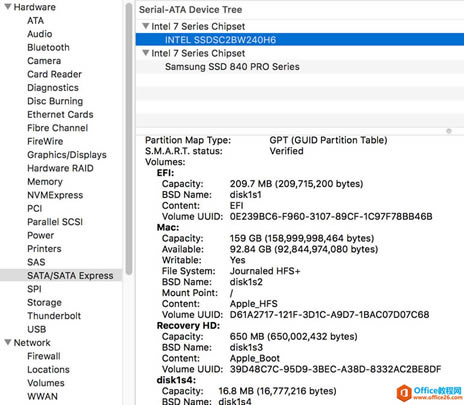
Task: Collapse the Network section triangle
Action: pyautogui.click(x=8, y=342)
